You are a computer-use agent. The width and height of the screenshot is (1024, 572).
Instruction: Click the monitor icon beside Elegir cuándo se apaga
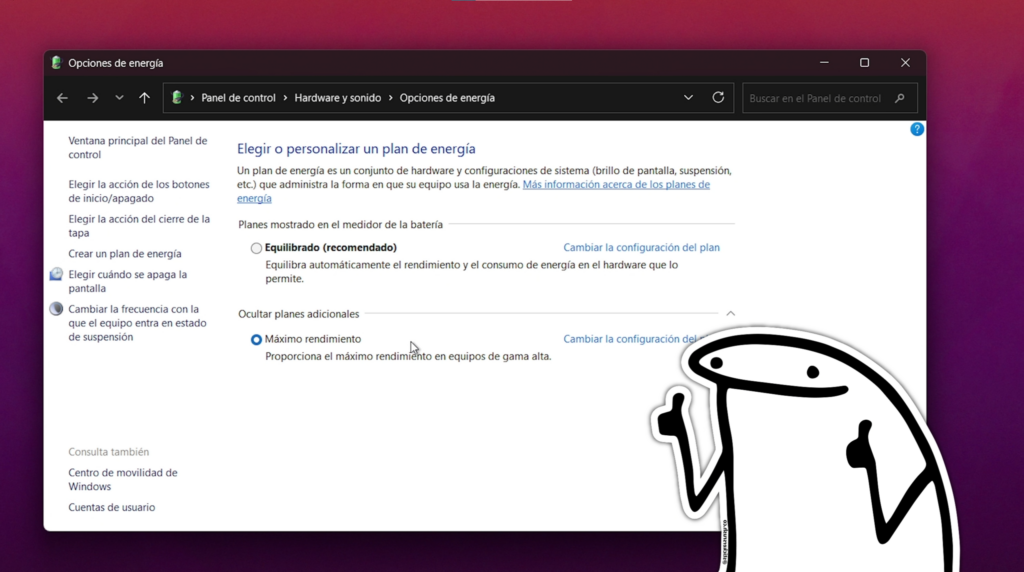tap(56, 275)
